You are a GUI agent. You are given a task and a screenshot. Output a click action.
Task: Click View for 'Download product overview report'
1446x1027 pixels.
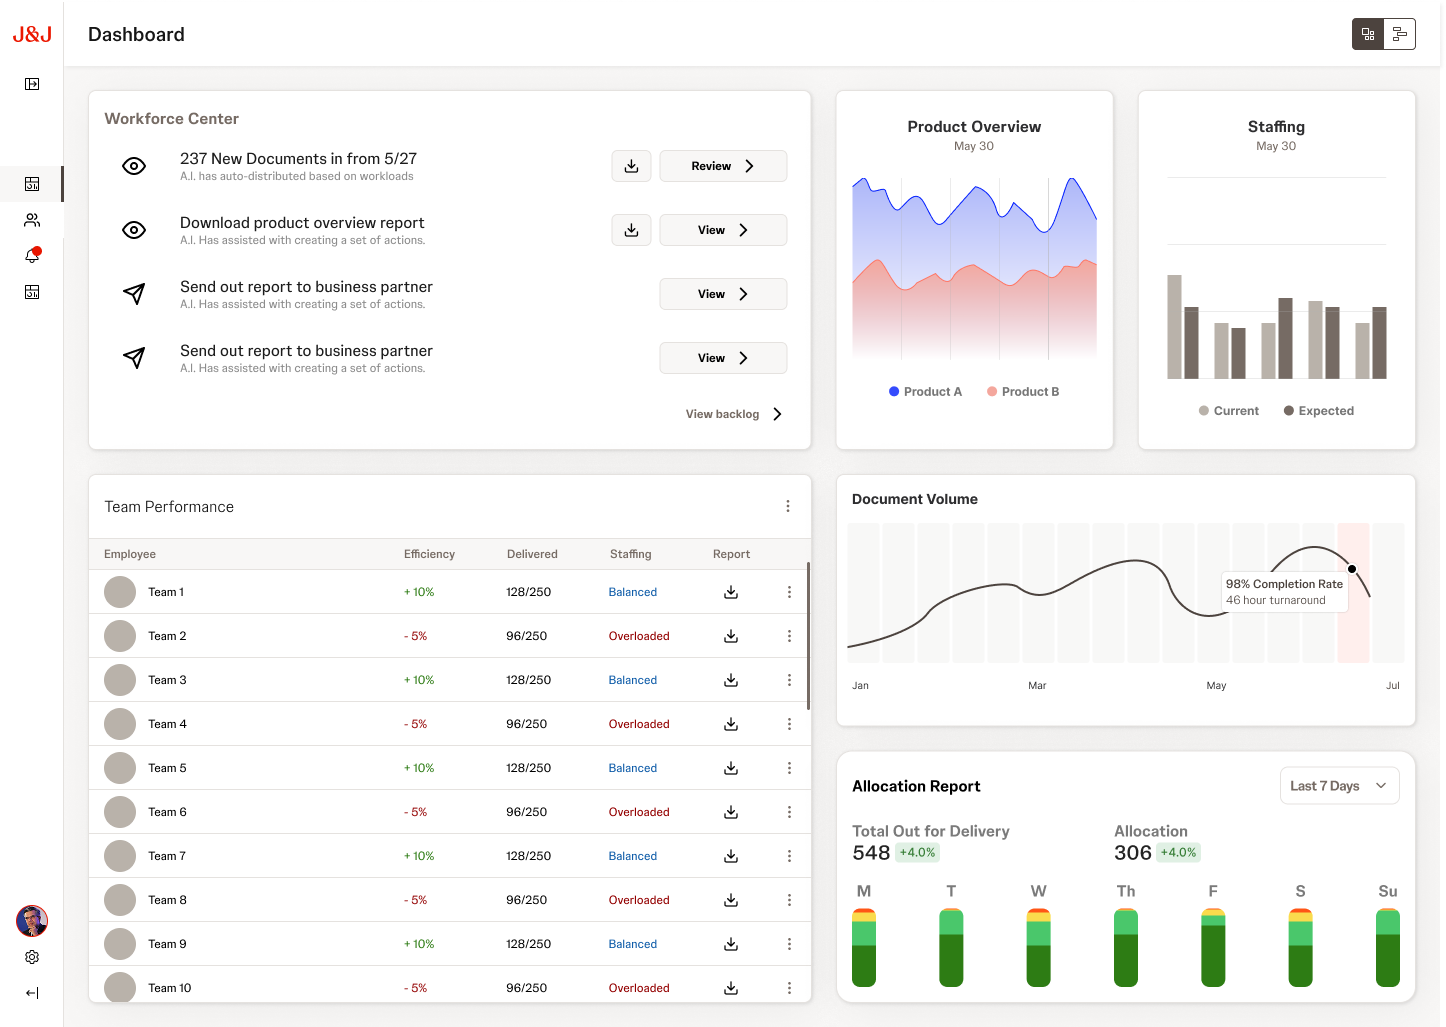tap(723, 230)
